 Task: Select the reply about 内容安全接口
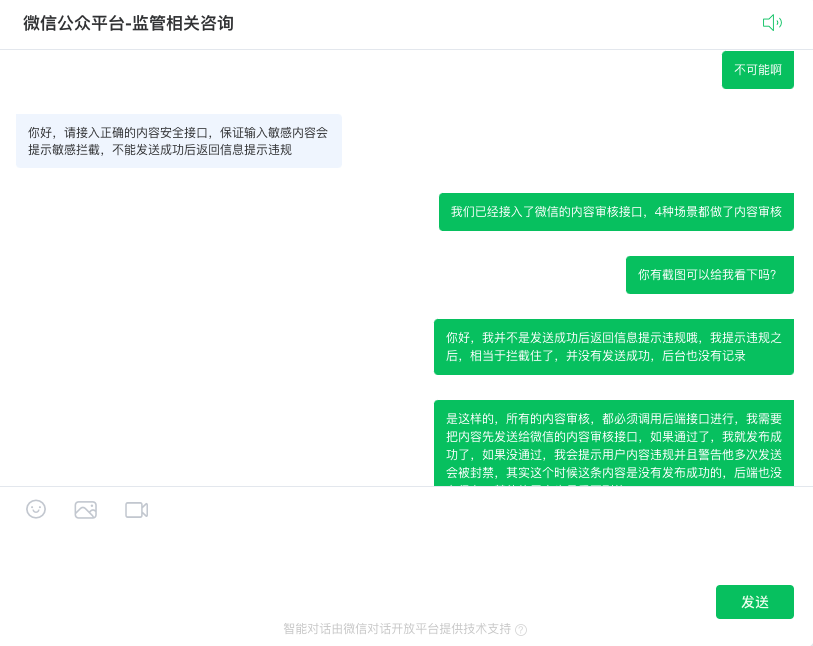coord(179,141)
